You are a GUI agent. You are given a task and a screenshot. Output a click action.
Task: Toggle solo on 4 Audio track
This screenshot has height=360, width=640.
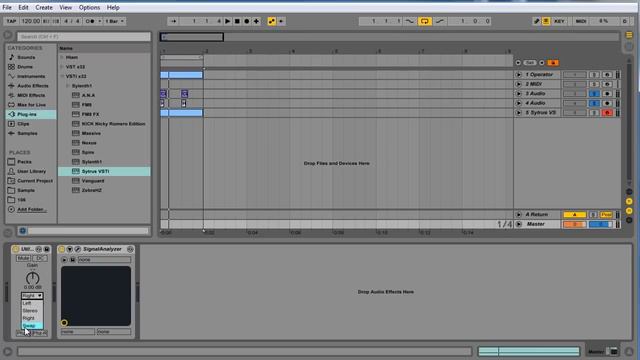(594, 103)
